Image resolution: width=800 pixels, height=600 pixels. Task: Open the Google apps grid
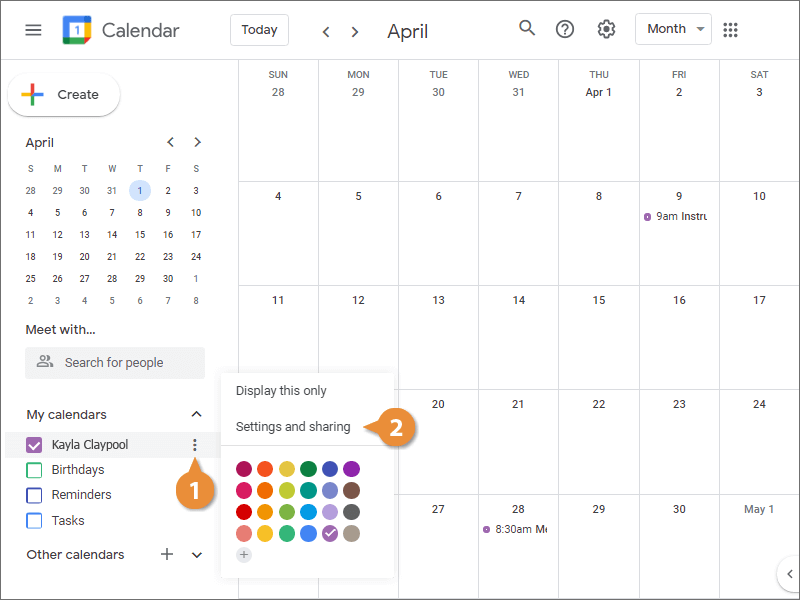tap(731, 30)
